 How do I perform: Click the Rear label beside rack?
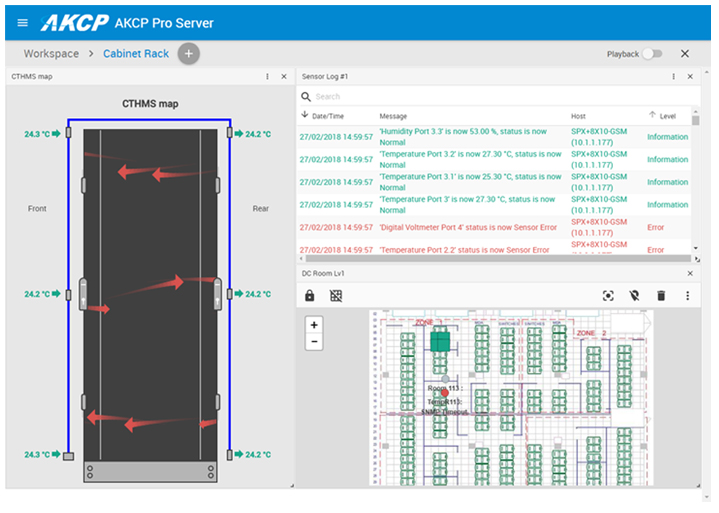[x=260, y=209]
